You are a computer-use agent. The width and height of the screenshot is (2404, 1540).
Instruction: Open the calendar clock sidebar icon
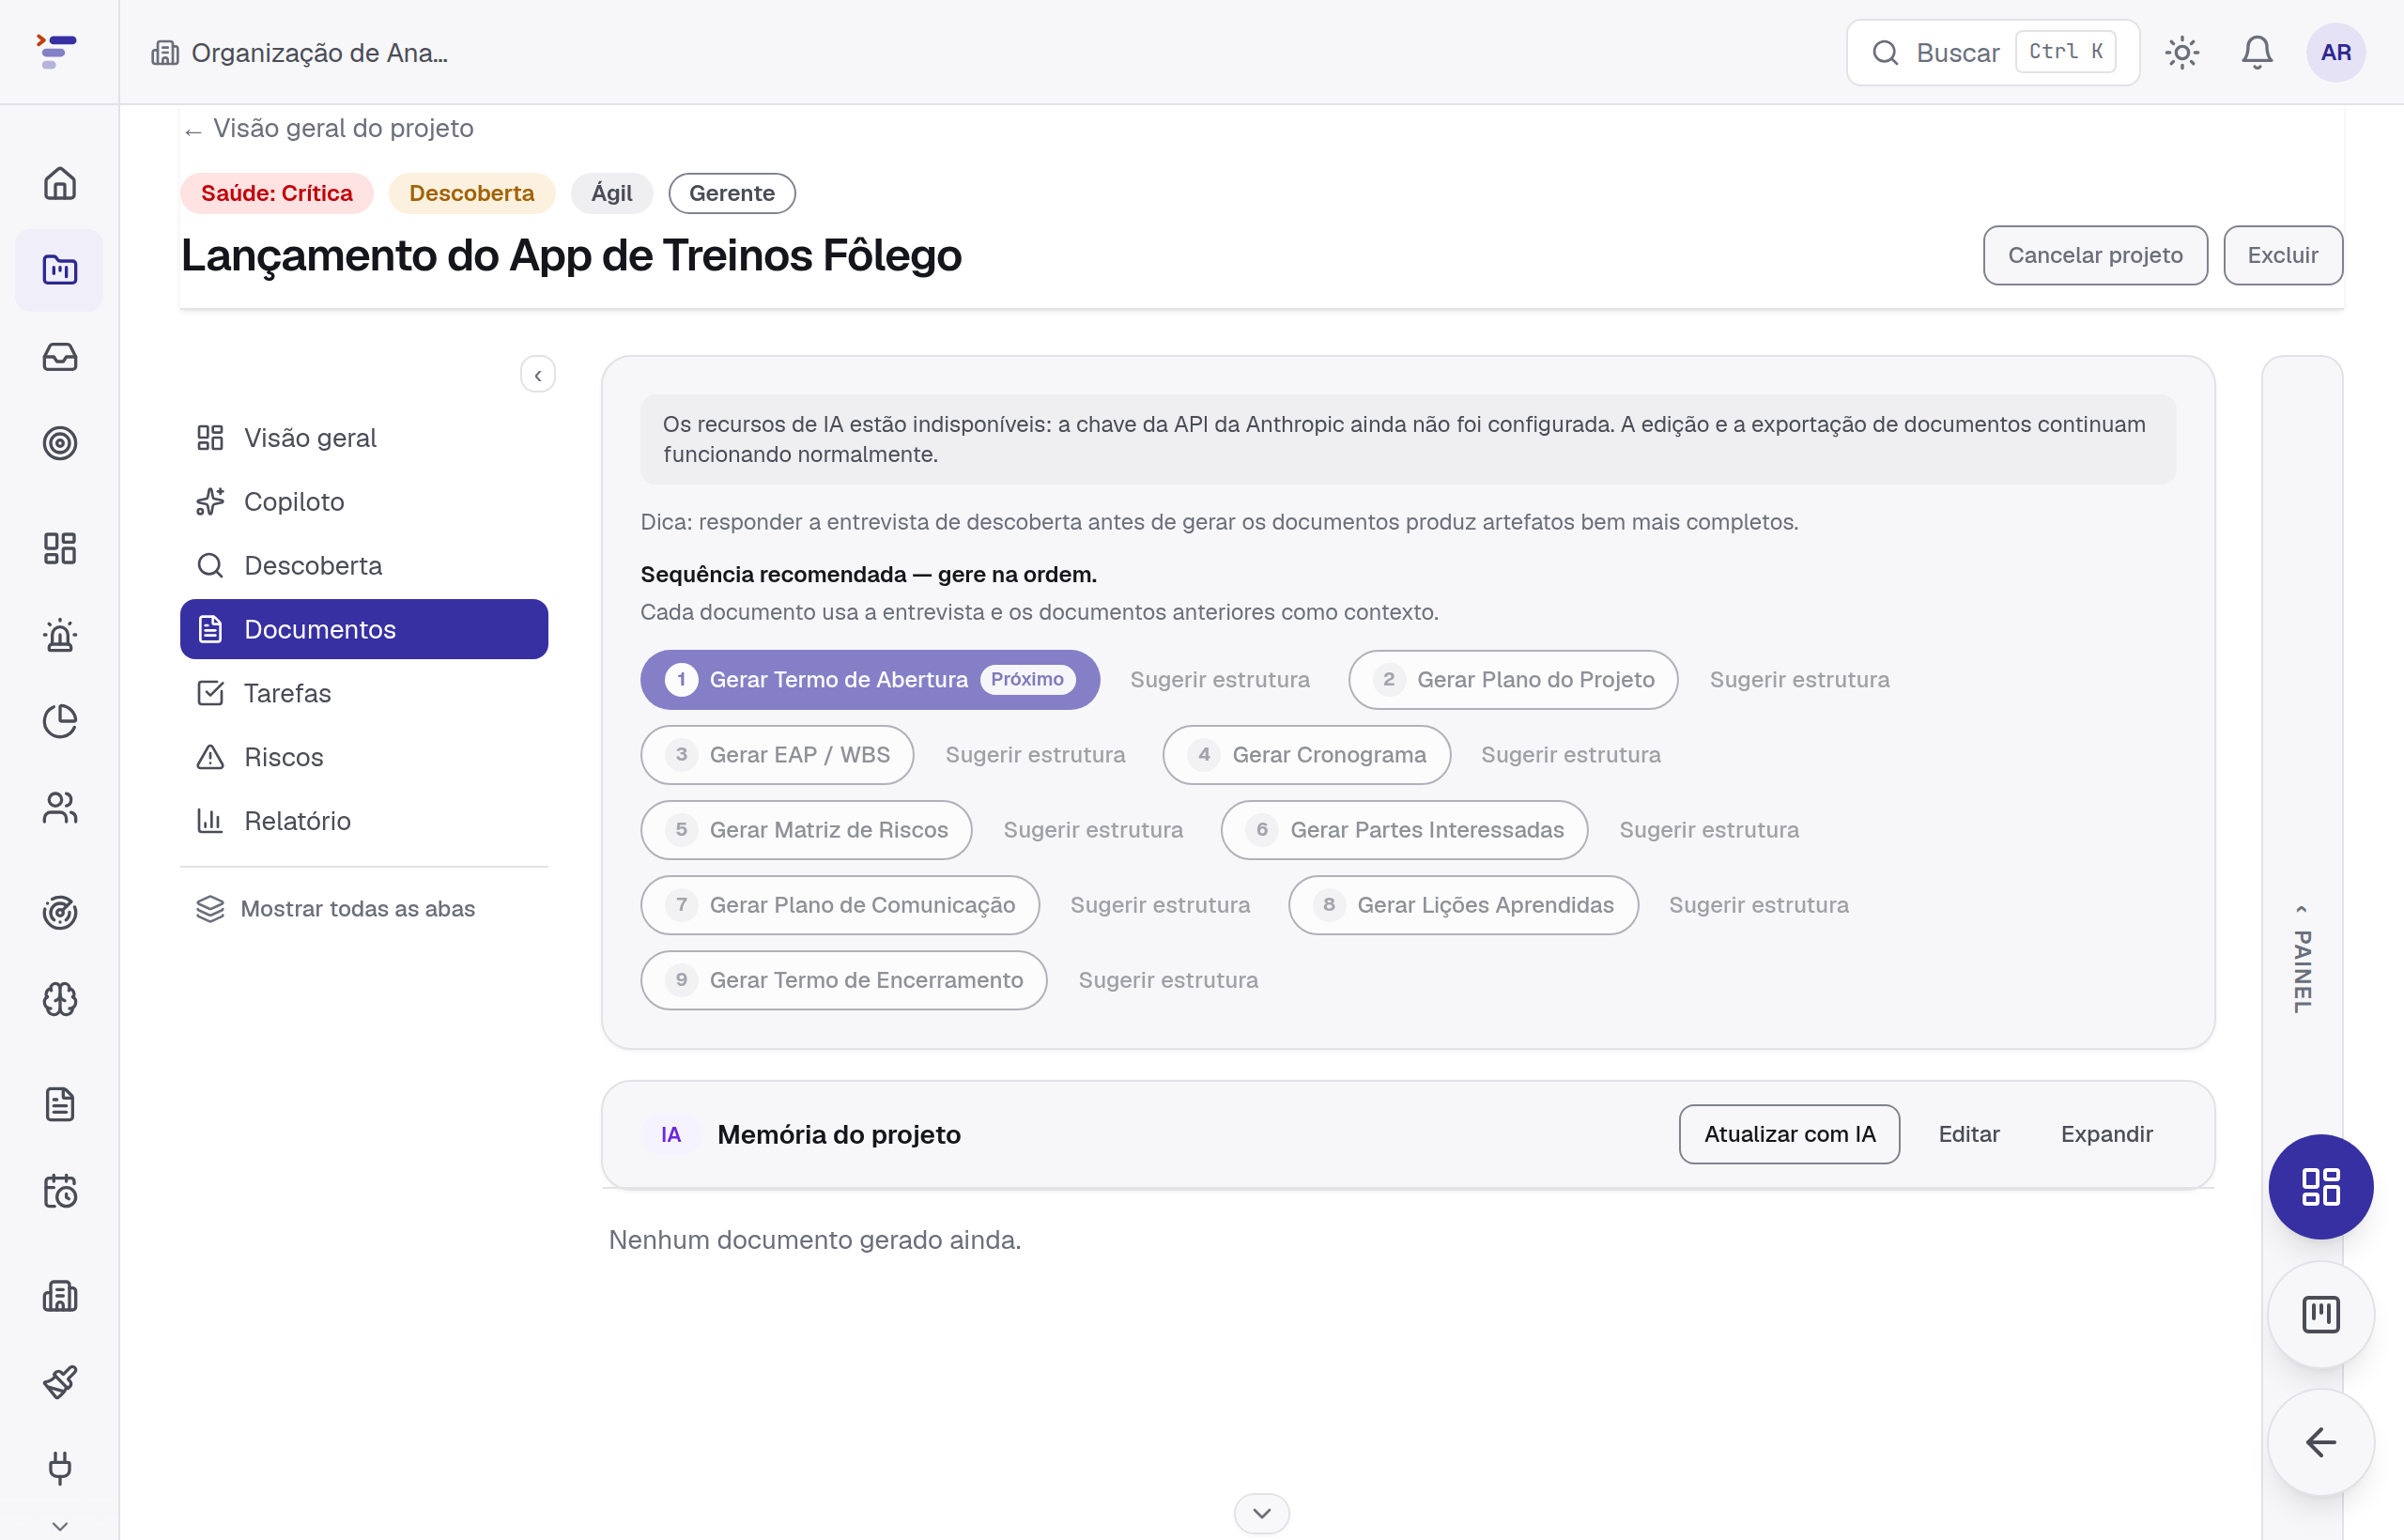click(x=60, y=1191)
